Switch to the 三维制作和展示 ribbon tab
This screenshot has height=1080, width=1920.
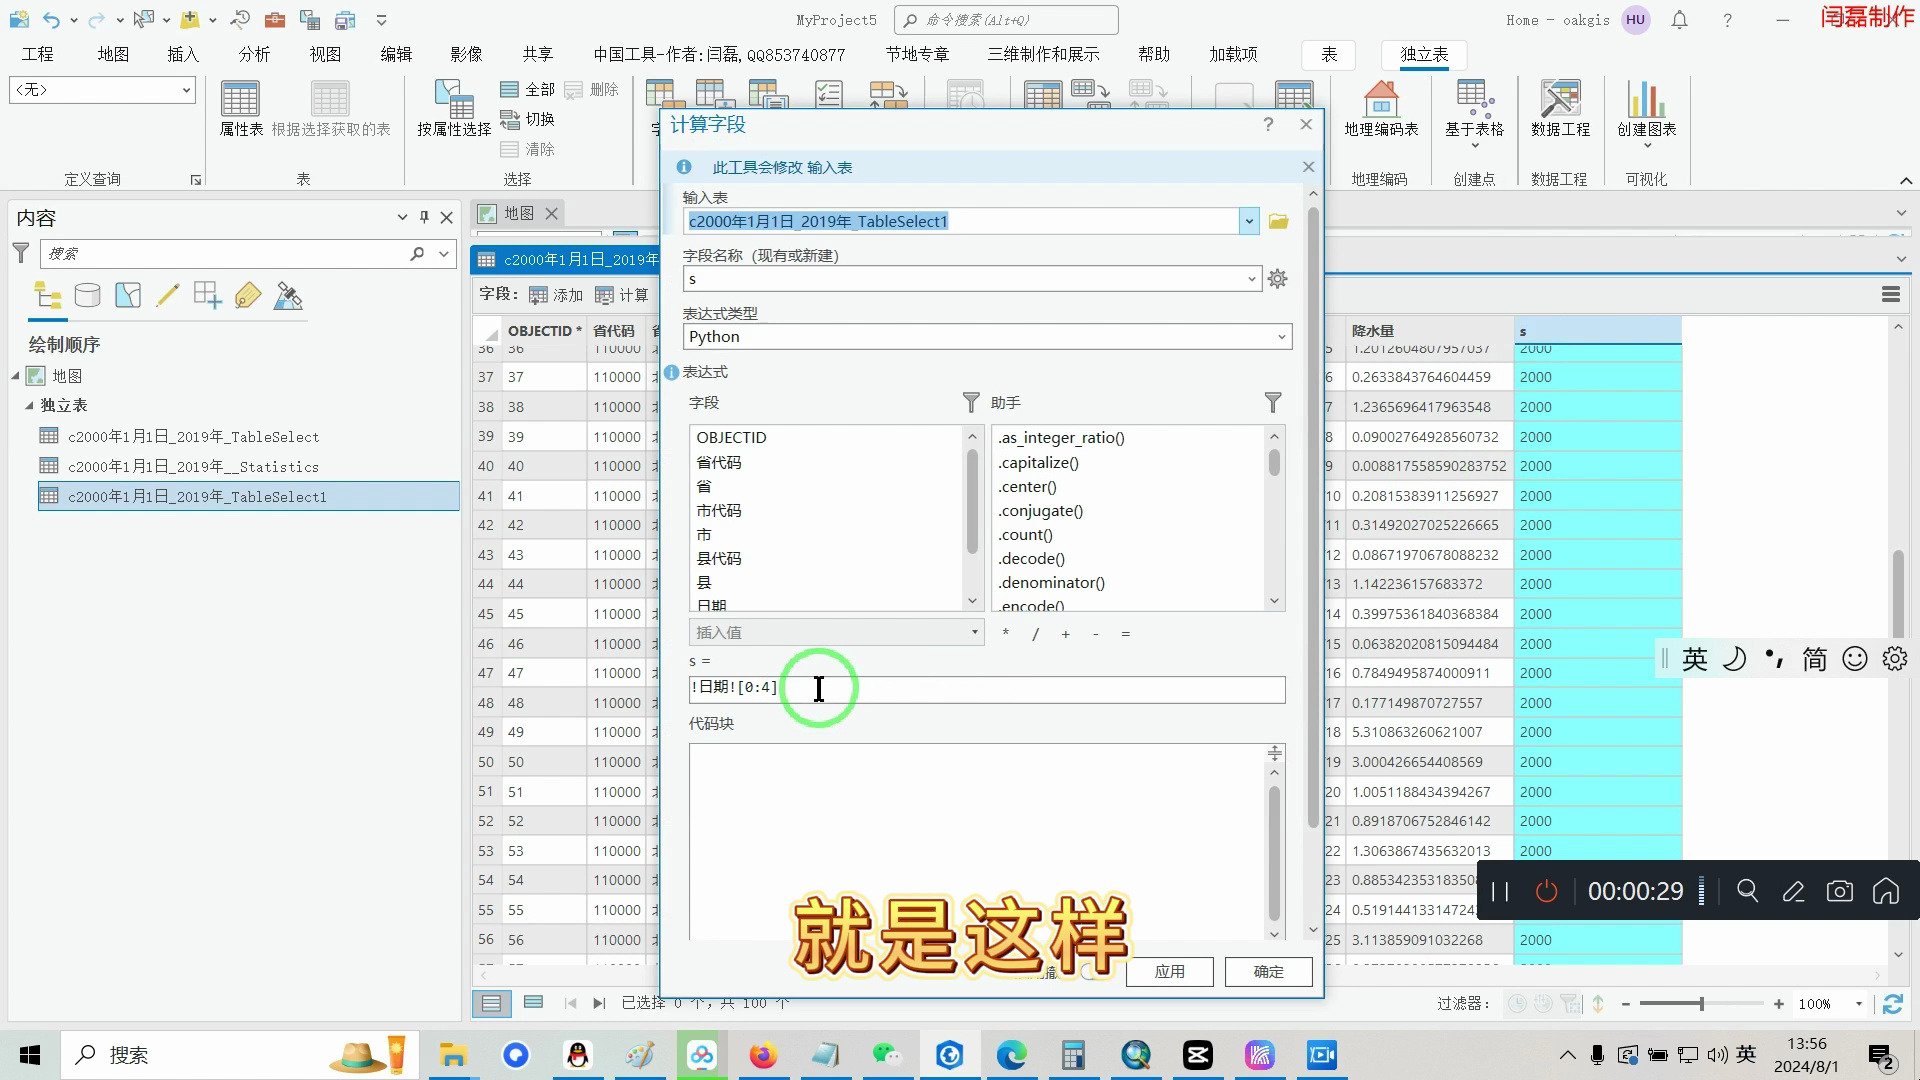(x=1043, y=54)
